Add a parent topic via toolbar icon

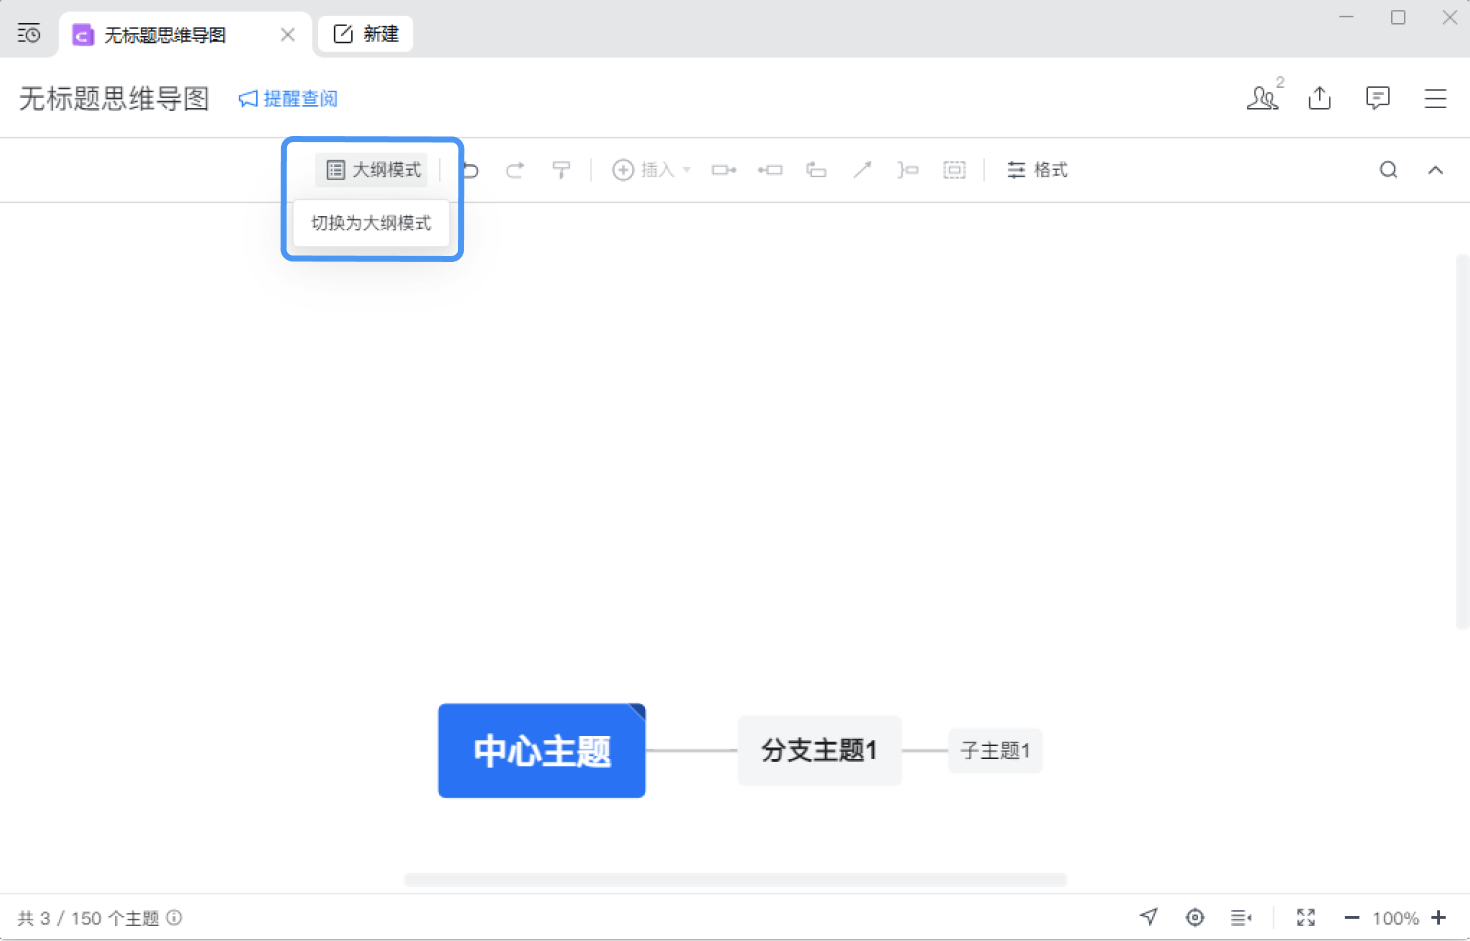(x=770, y=170)
